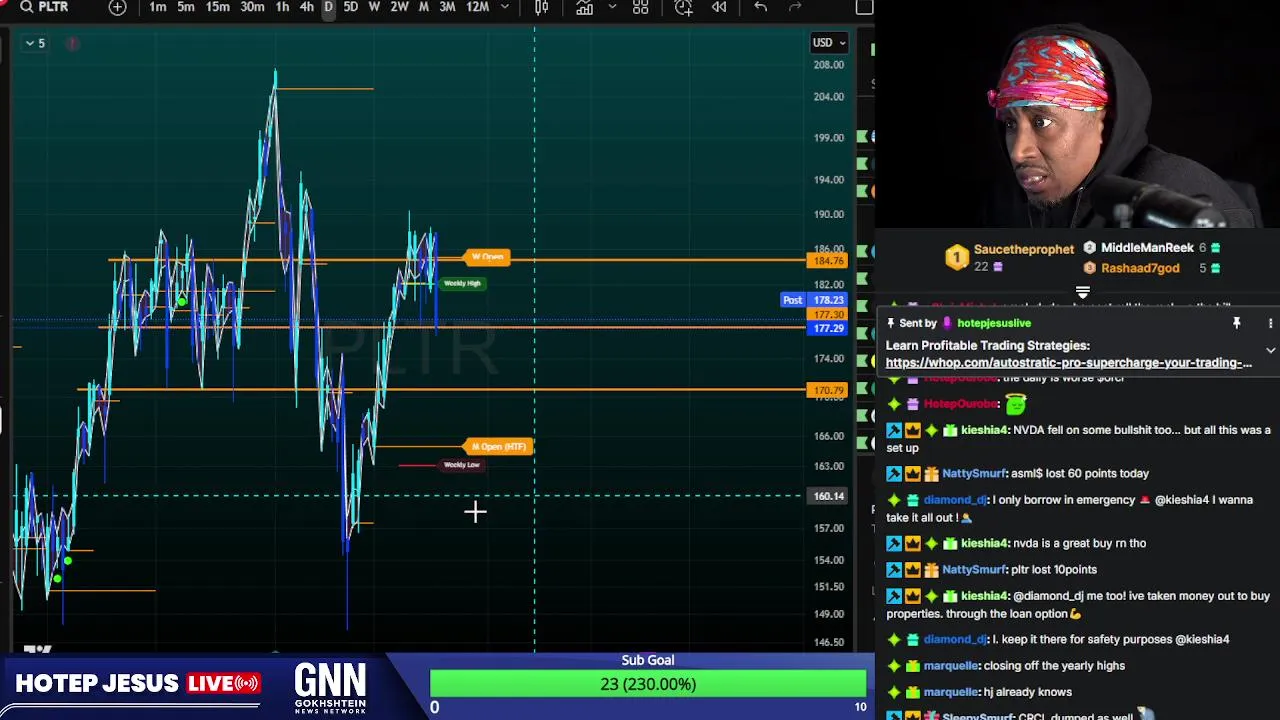This screenshot has width=1280, height=720.
Task: Expand the pinned chat message chevron
Action: (1270, 351)
